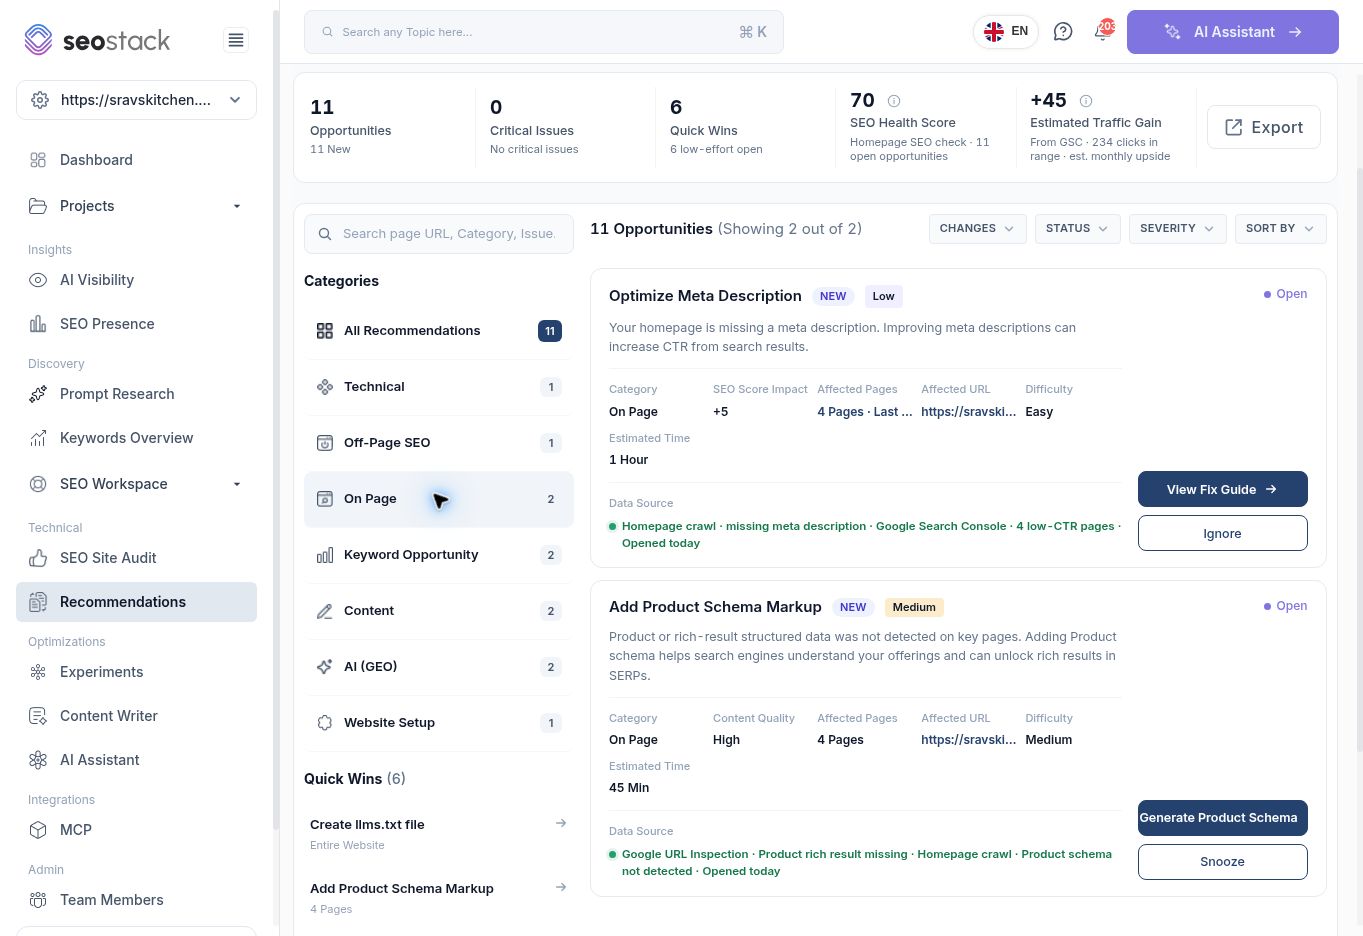Image resolution: width=1363 pixels, height=936 pixels.
Task: Click the AI Assistant purple button
Action: (x=1232, y=32)
